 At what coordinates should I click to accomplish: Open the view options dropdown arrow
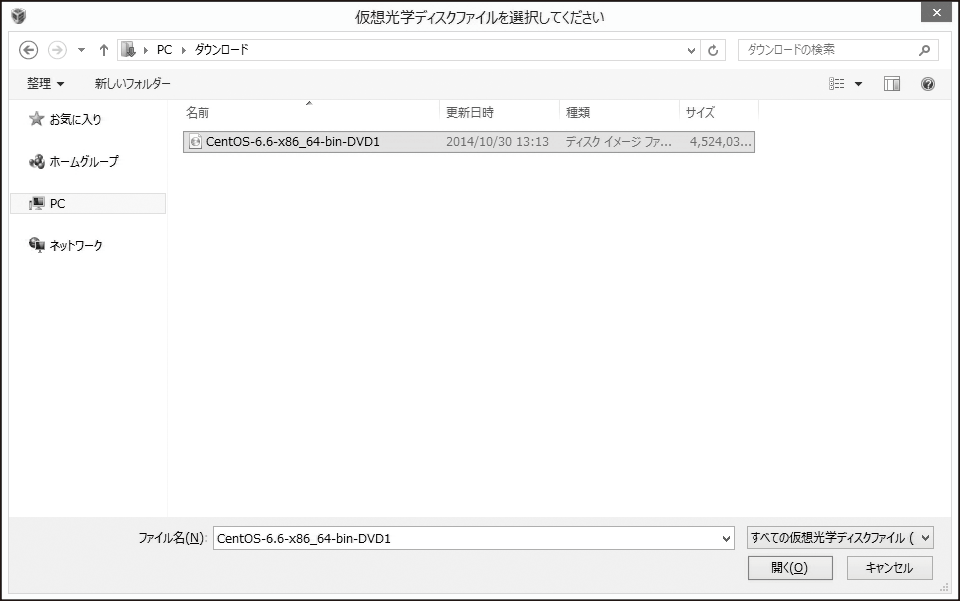[x=858, y=84]
